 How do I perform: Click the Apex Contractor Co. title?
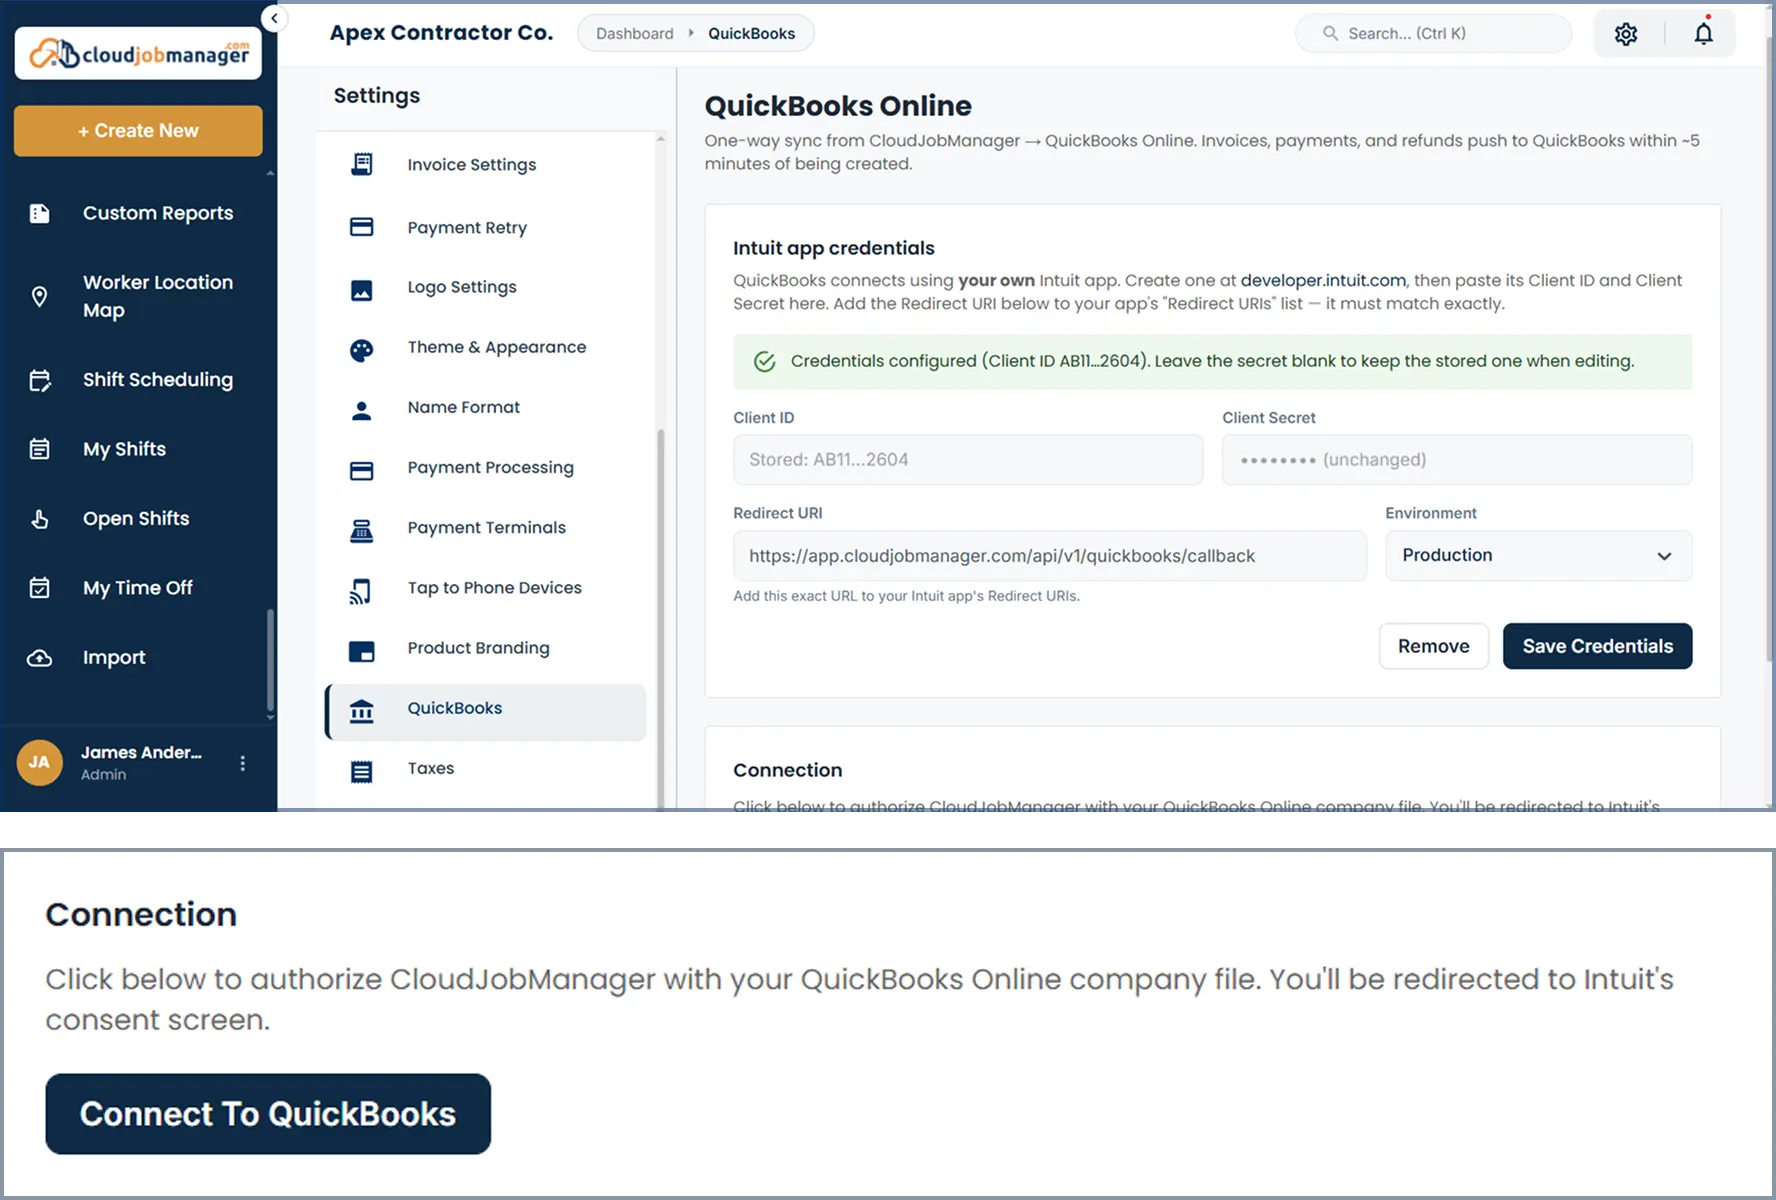point(441,33)
